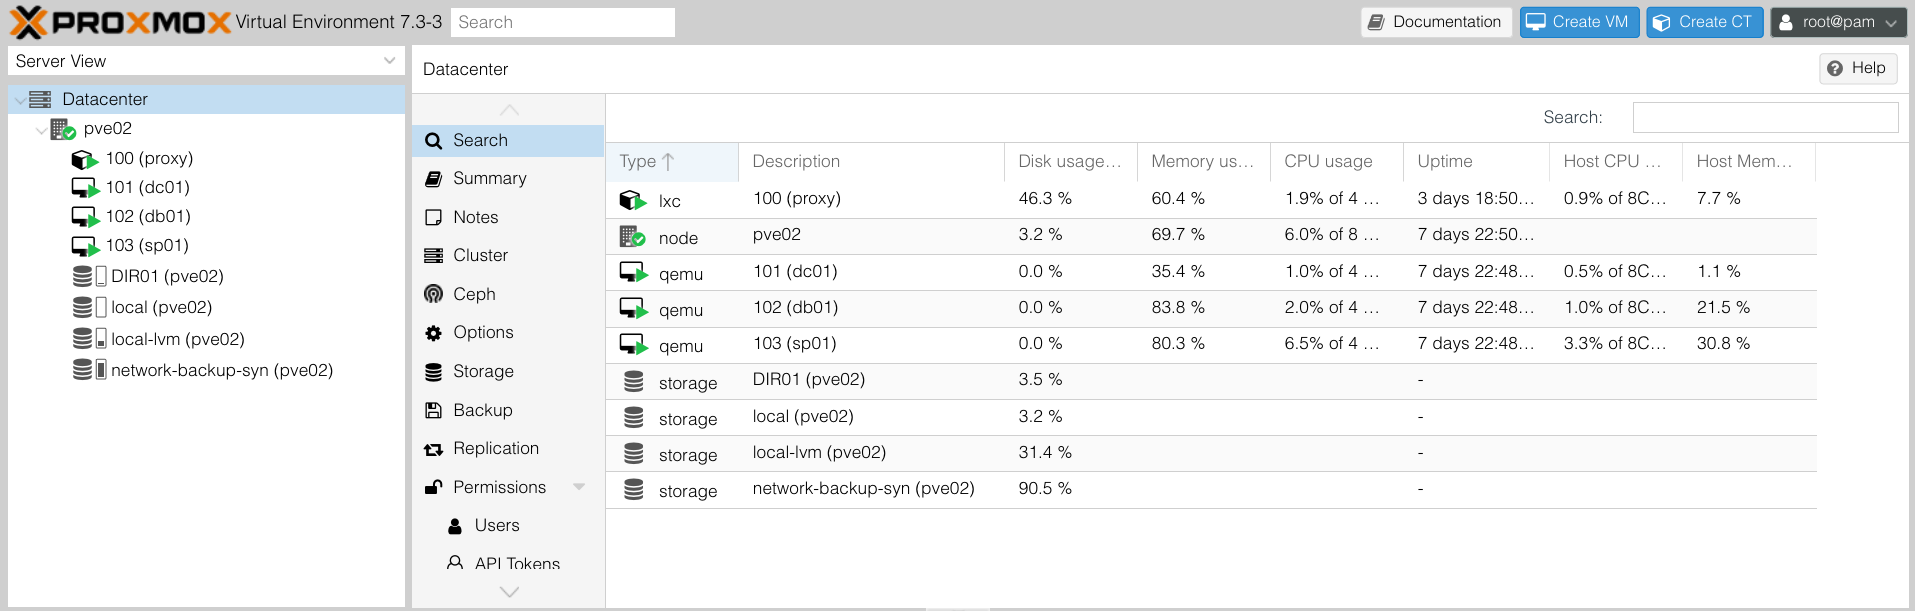Open the root@pam user menu
The image size is (1920, 613).
tap(1838, 22)
